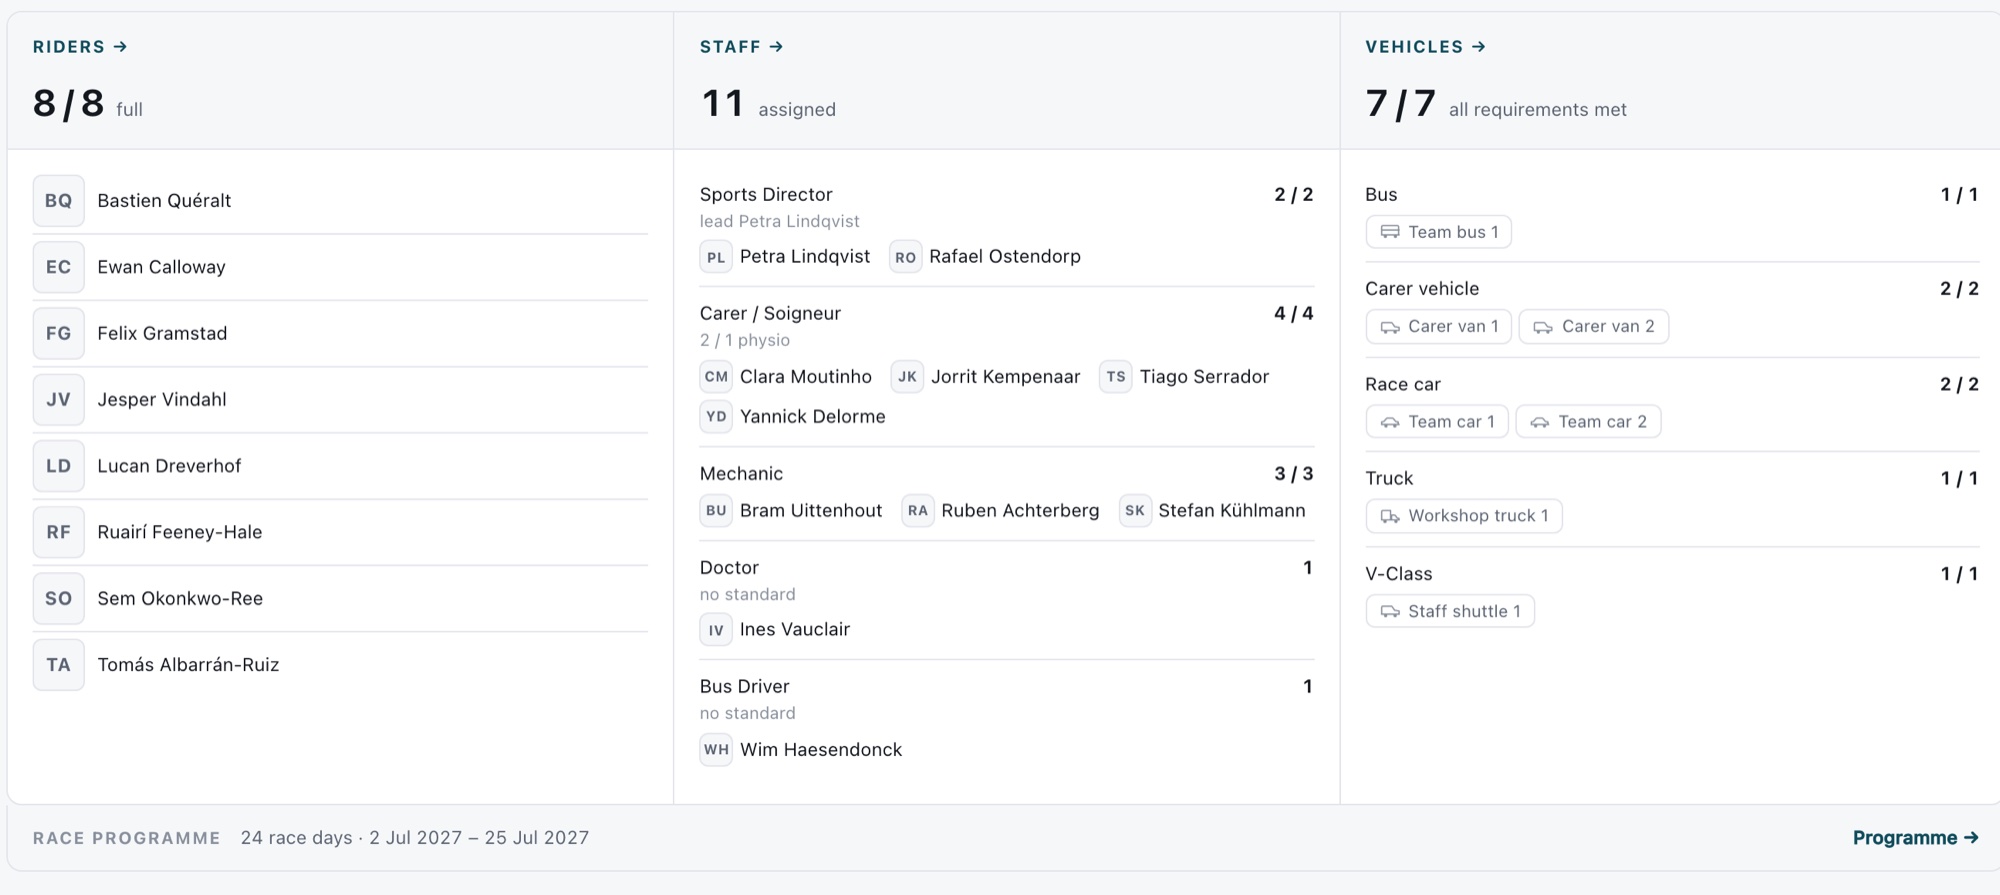The width and height of the screenshot is (2000, 895).
Task: Click the LD avatar for Lucan Dreverhof
Action: (x=58, y=466)
